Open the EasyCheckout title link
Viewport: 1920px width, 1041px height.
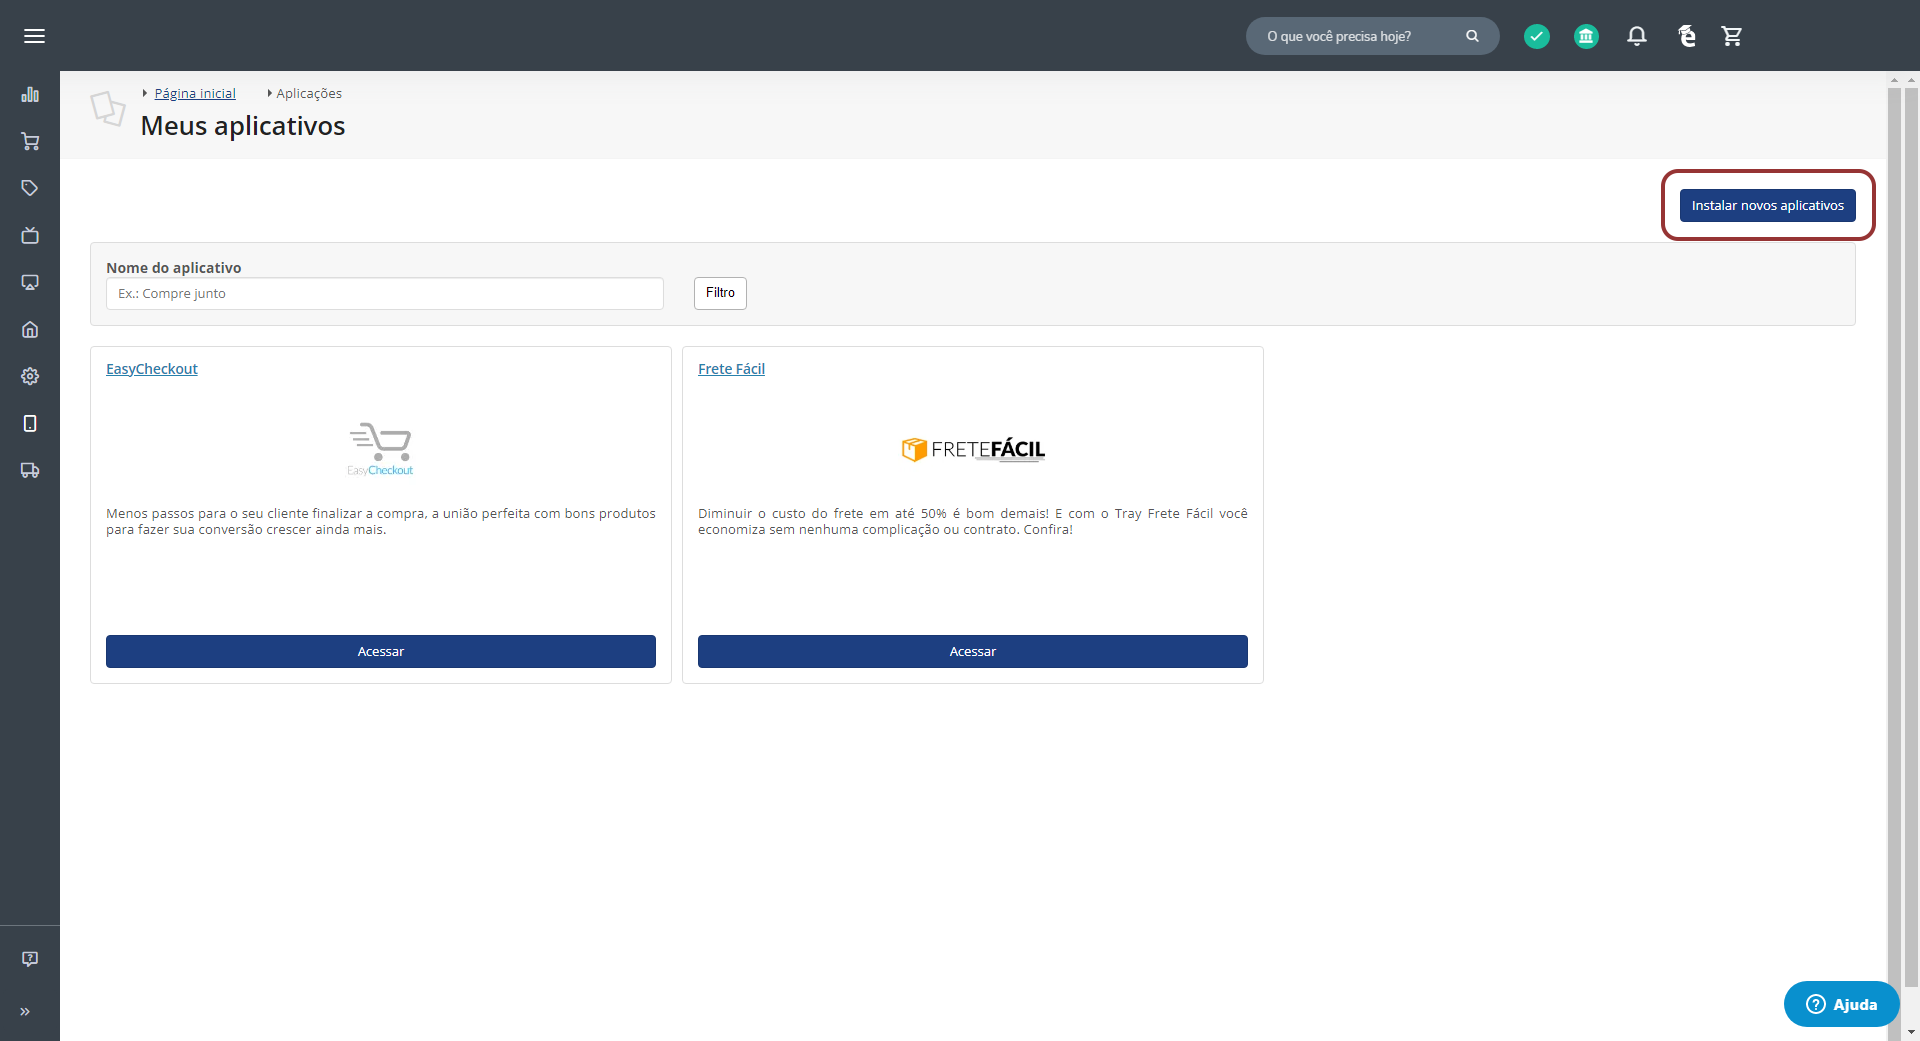pyautogui.click(x=152, y=369)
